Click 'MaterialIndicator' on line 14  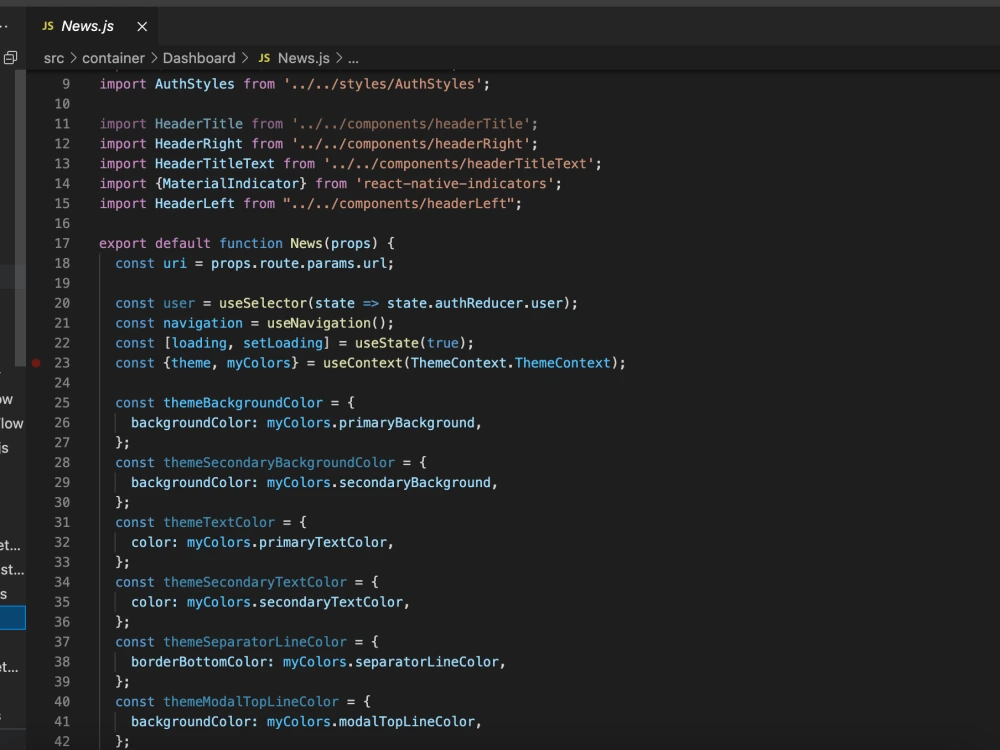point(231,184)
